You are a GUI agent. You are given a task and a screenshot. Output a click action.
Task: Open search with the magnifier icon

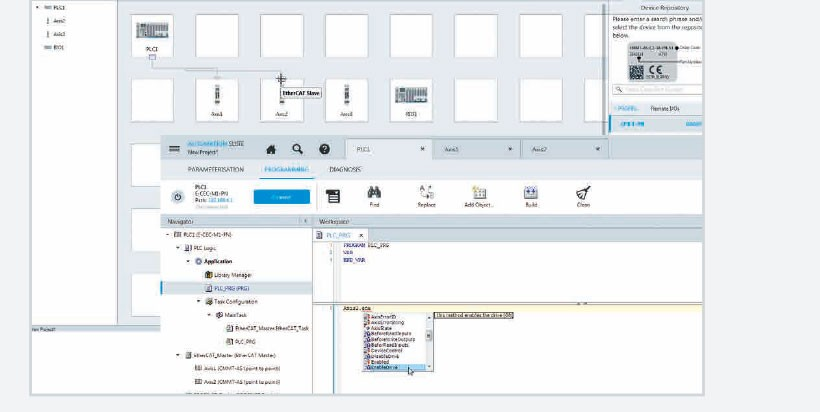pyautogui.click(x=297, y=149)
